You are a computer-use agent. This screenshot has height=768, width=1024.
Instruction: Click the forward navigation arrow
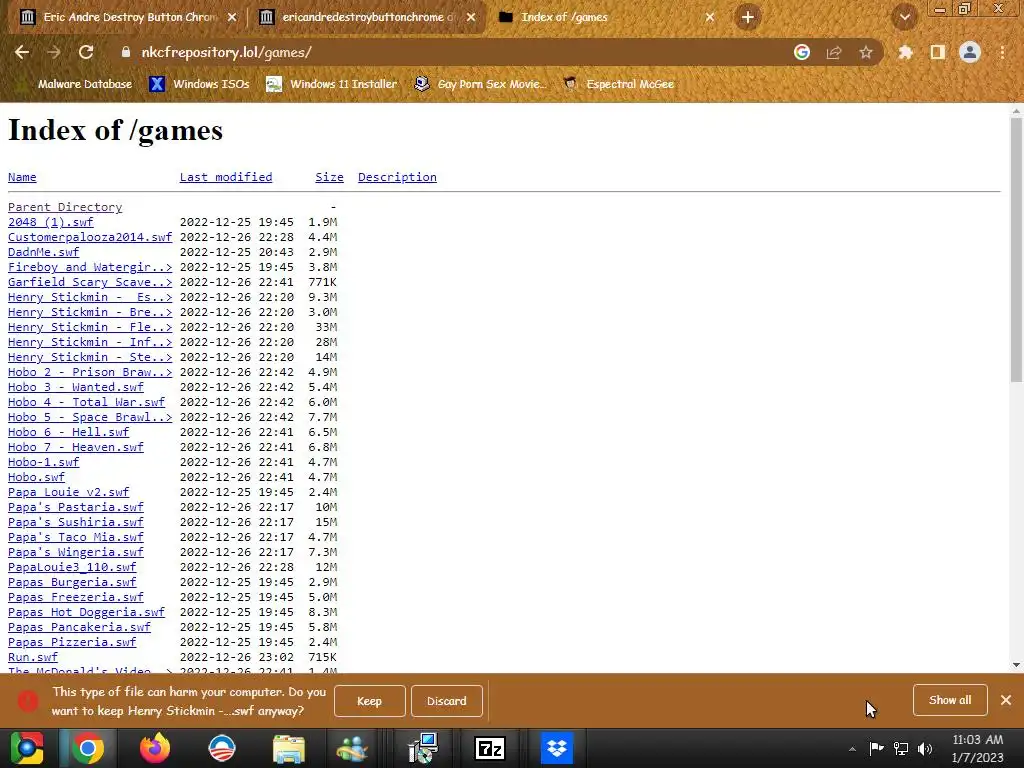click(x=54, y=52)
